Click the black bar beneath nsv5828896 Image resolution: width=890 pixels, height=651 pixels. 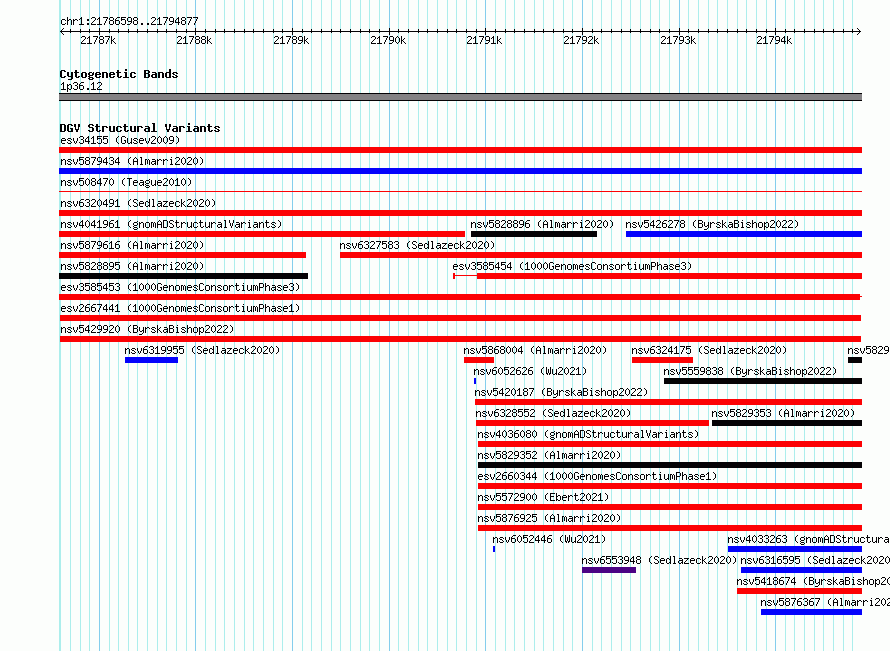point(534,234)
